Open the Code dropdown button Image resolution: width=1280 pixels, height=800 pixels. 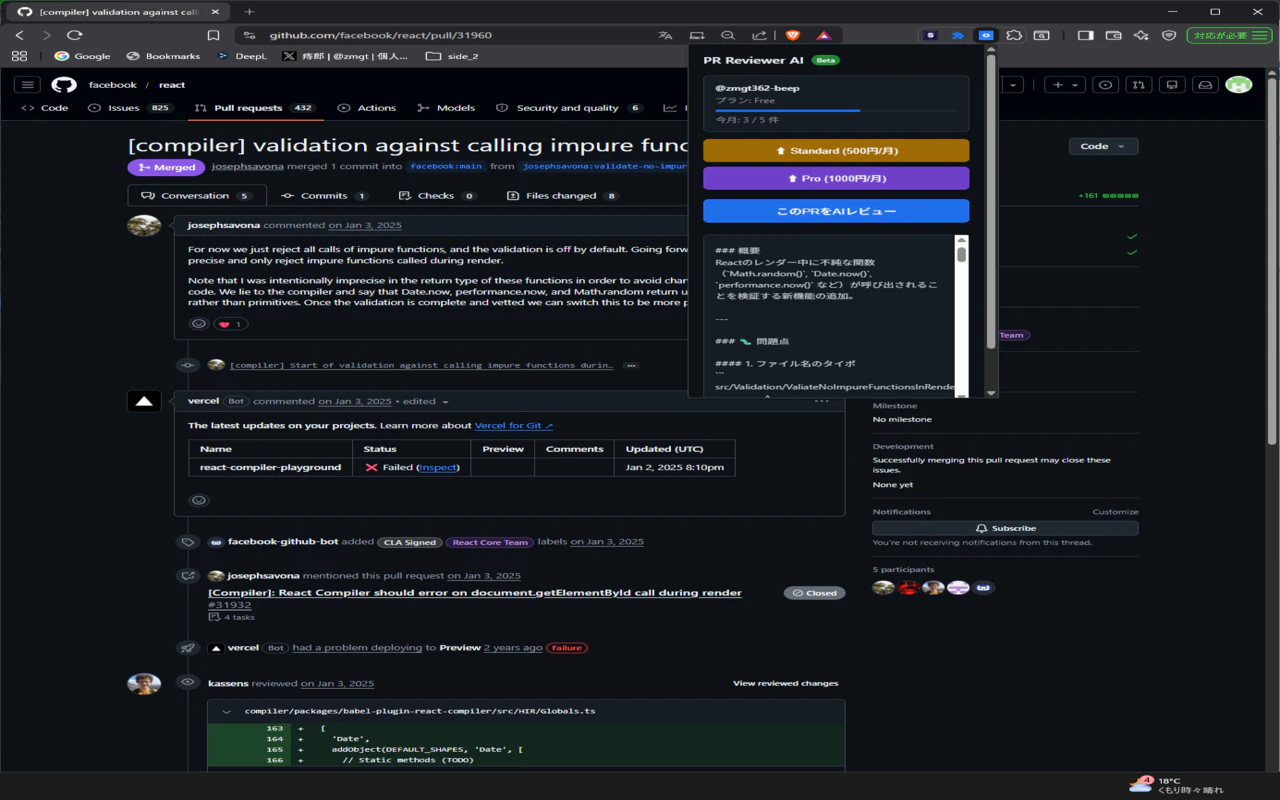(1103, 146)
